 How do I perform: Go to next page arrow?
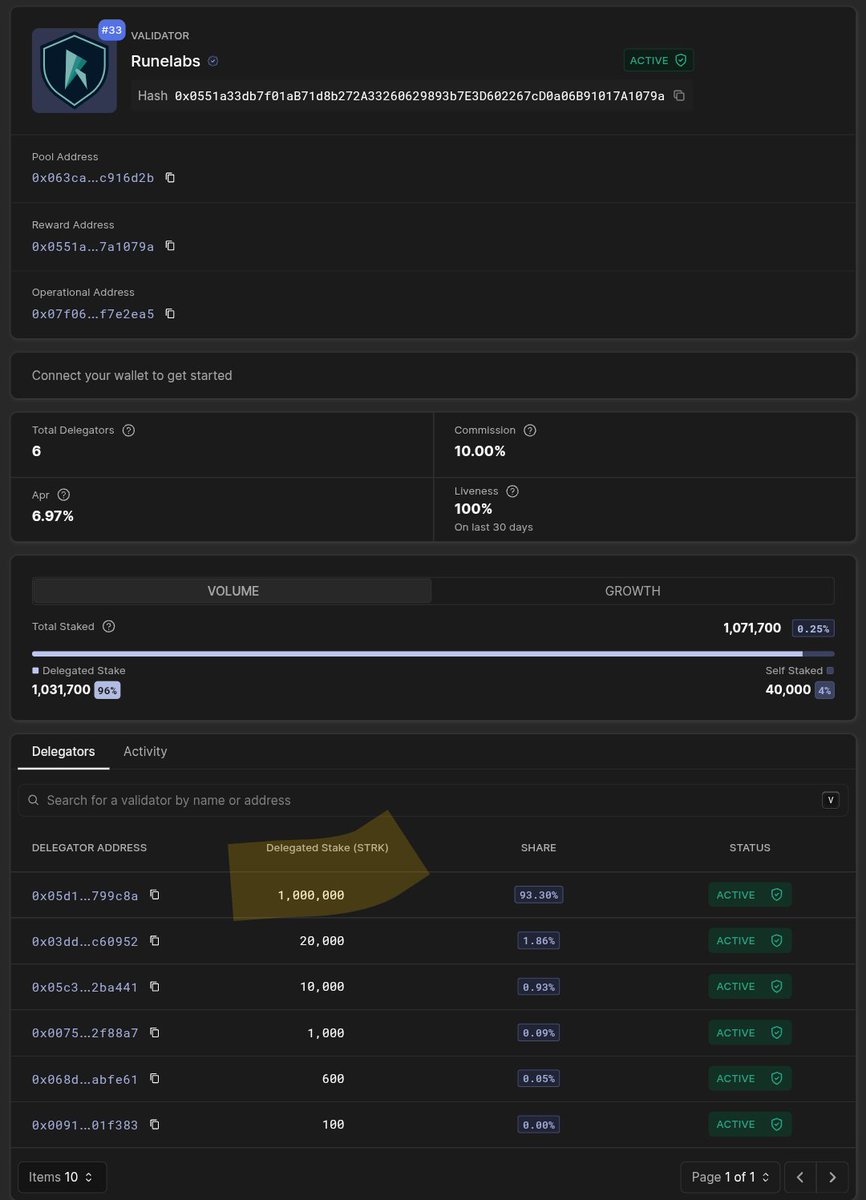point(832,1177)
